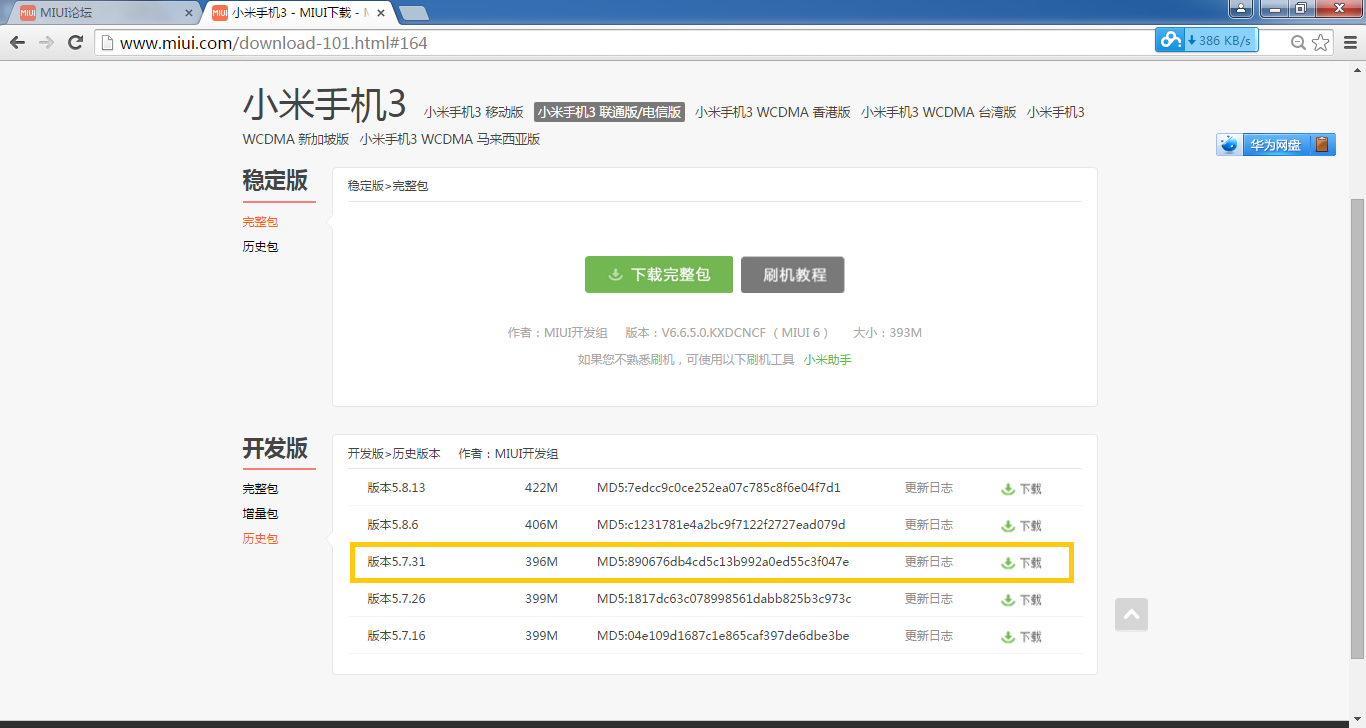Click the clipboard icon beside 华为网盘
This screenshot has height=728, width=1366.
(x=1322, y=144)
